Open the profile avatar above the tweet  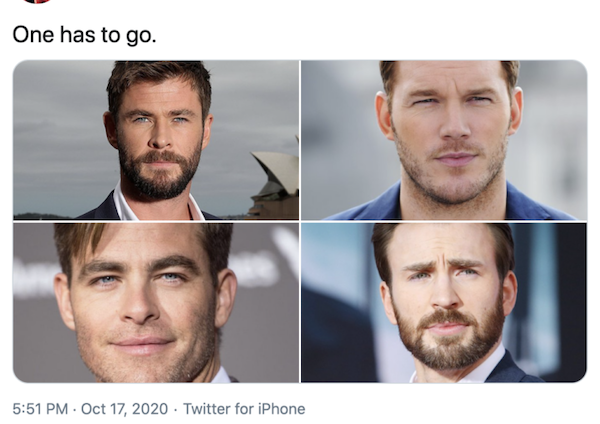pos(36,2)
